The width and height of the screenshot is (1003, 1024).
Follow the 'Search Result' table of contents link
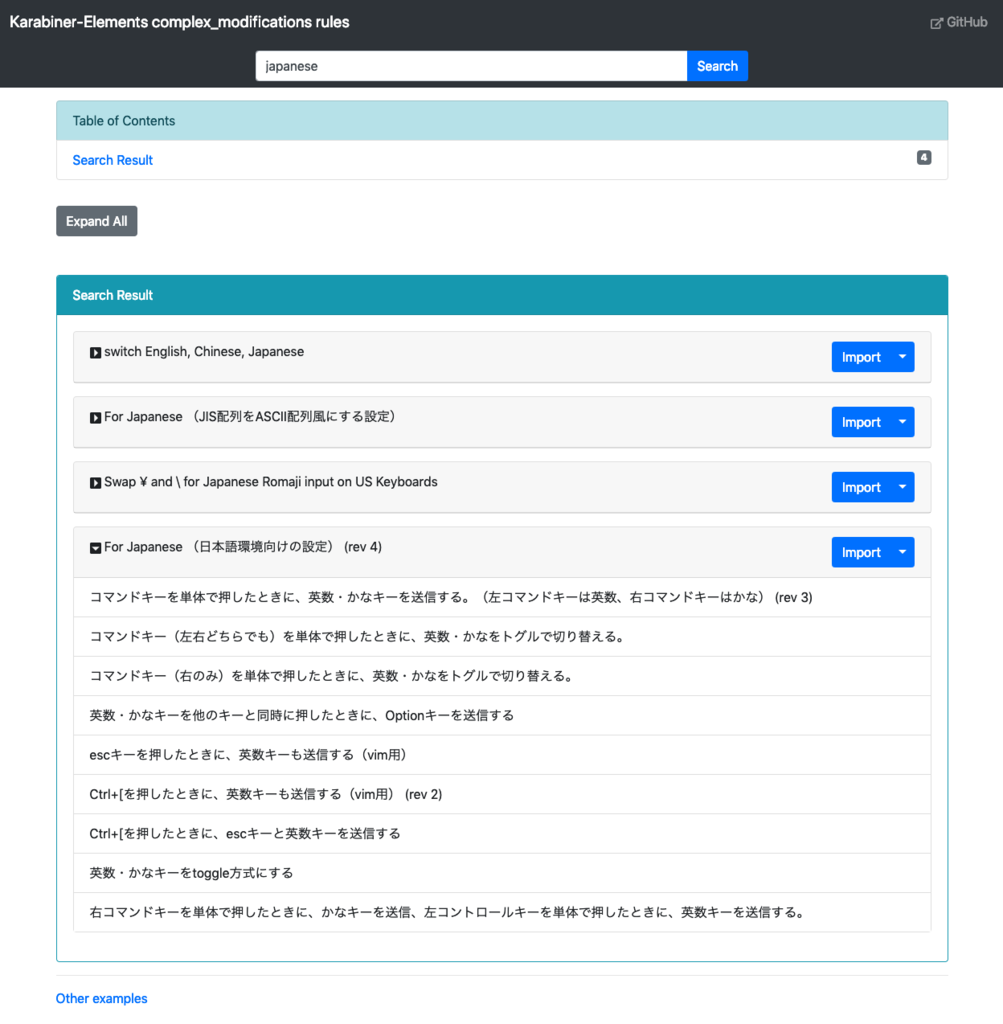pos(112,160)
